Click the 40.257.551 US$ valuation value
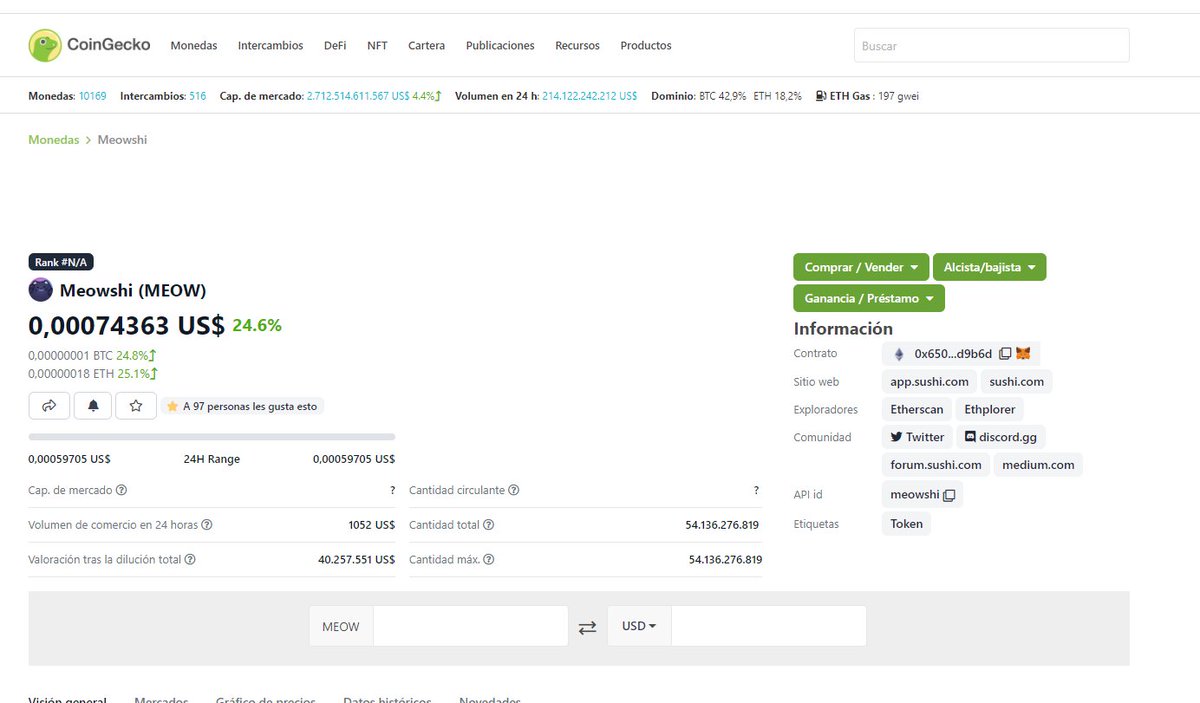Viewport: 1200px width, 703px height. tap(356, 560)
